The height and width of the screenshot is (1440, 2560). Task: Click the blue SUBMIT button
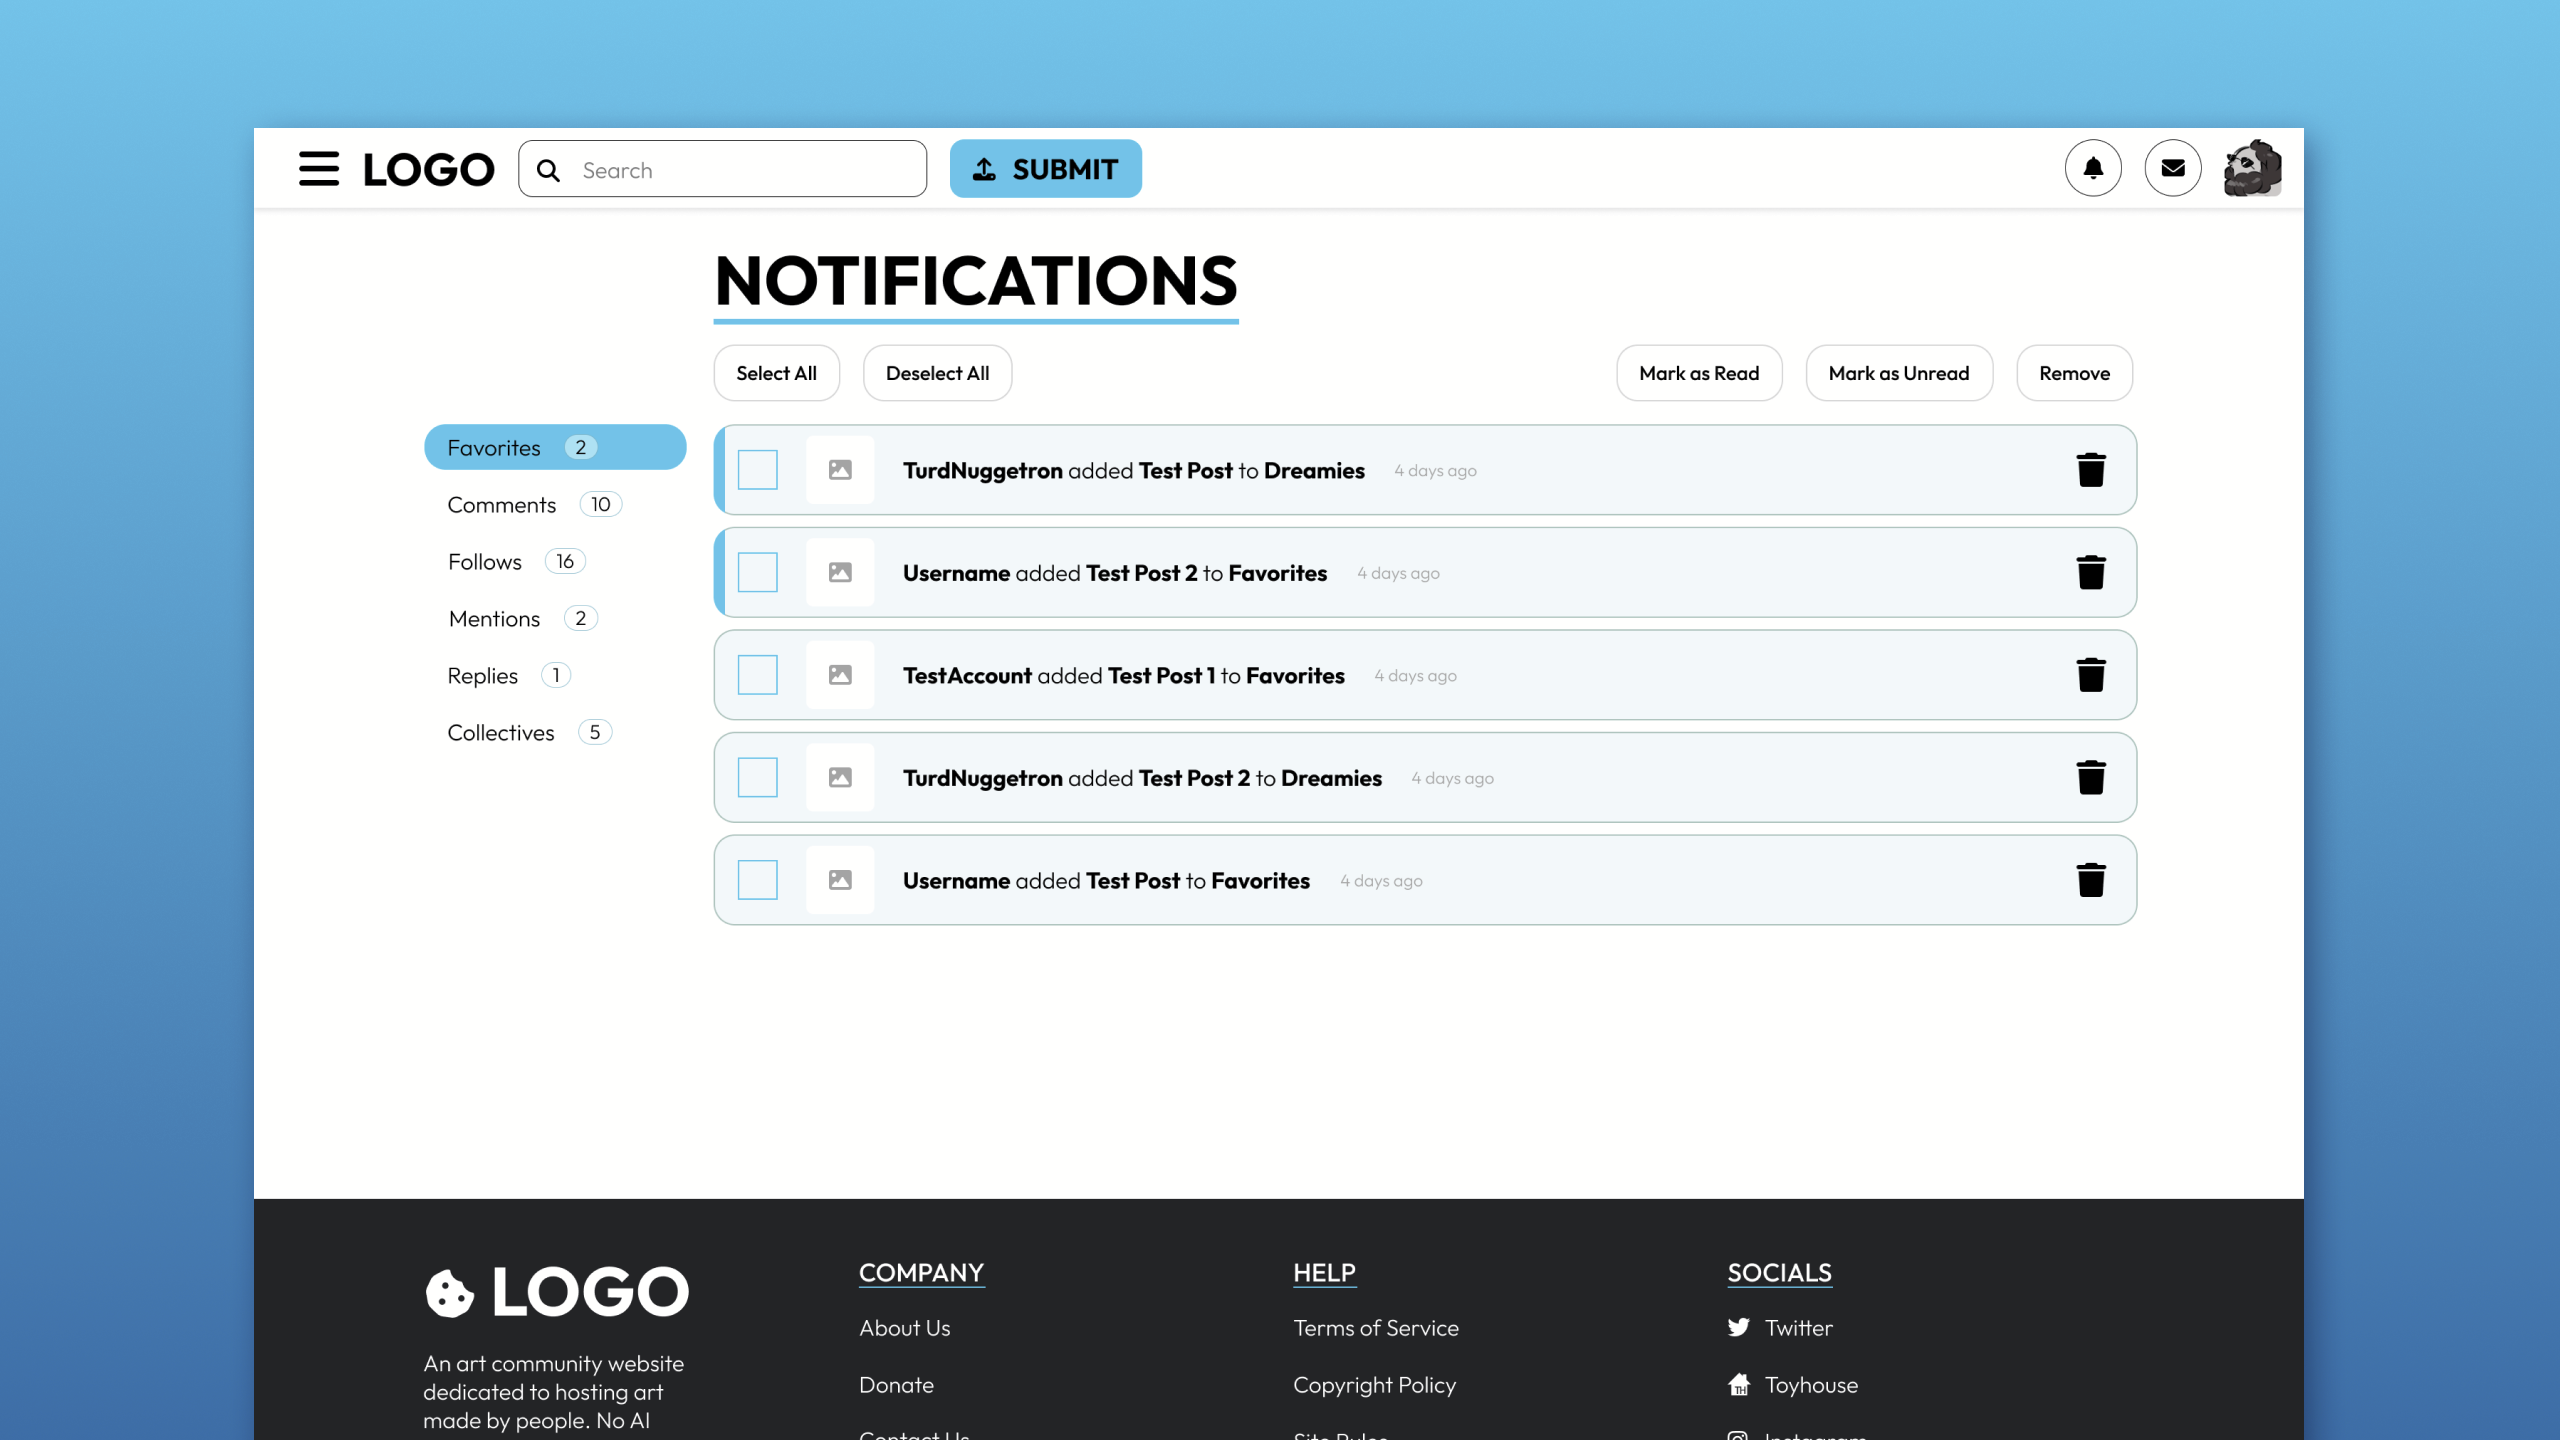(x=1045, y=169)
